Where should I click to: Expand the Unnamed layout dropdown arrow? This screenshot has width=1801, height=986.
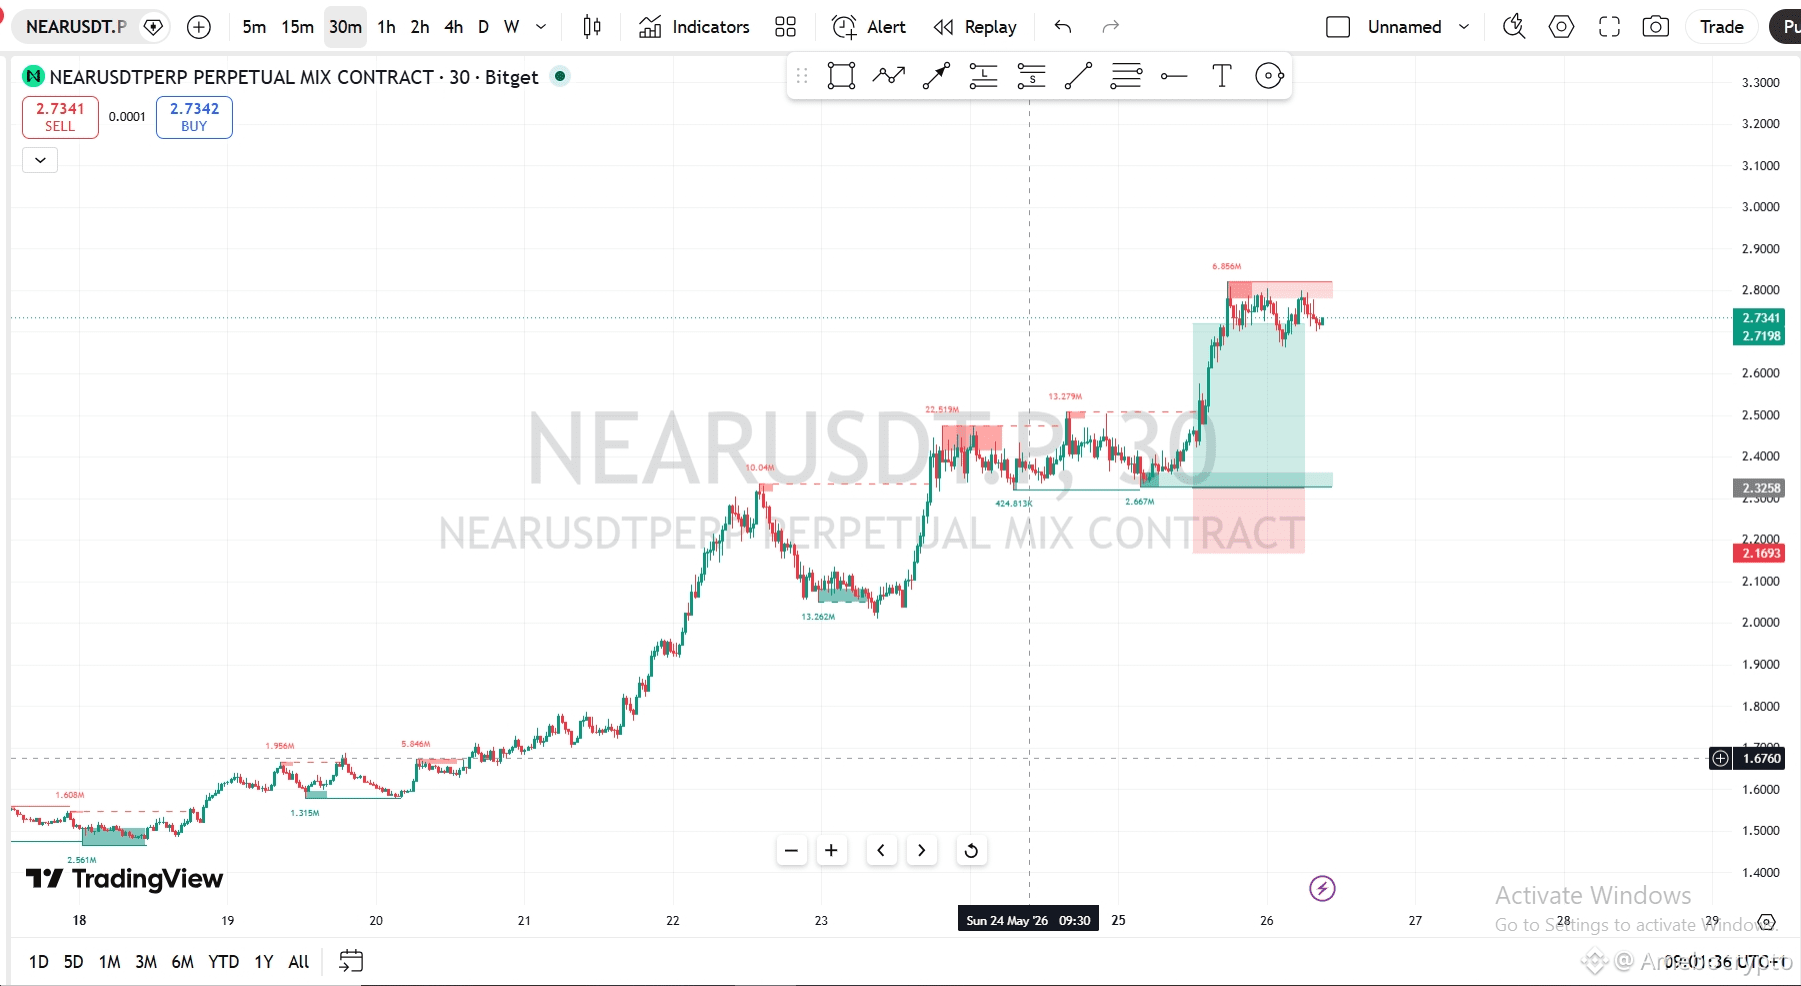click(1464, 27)
